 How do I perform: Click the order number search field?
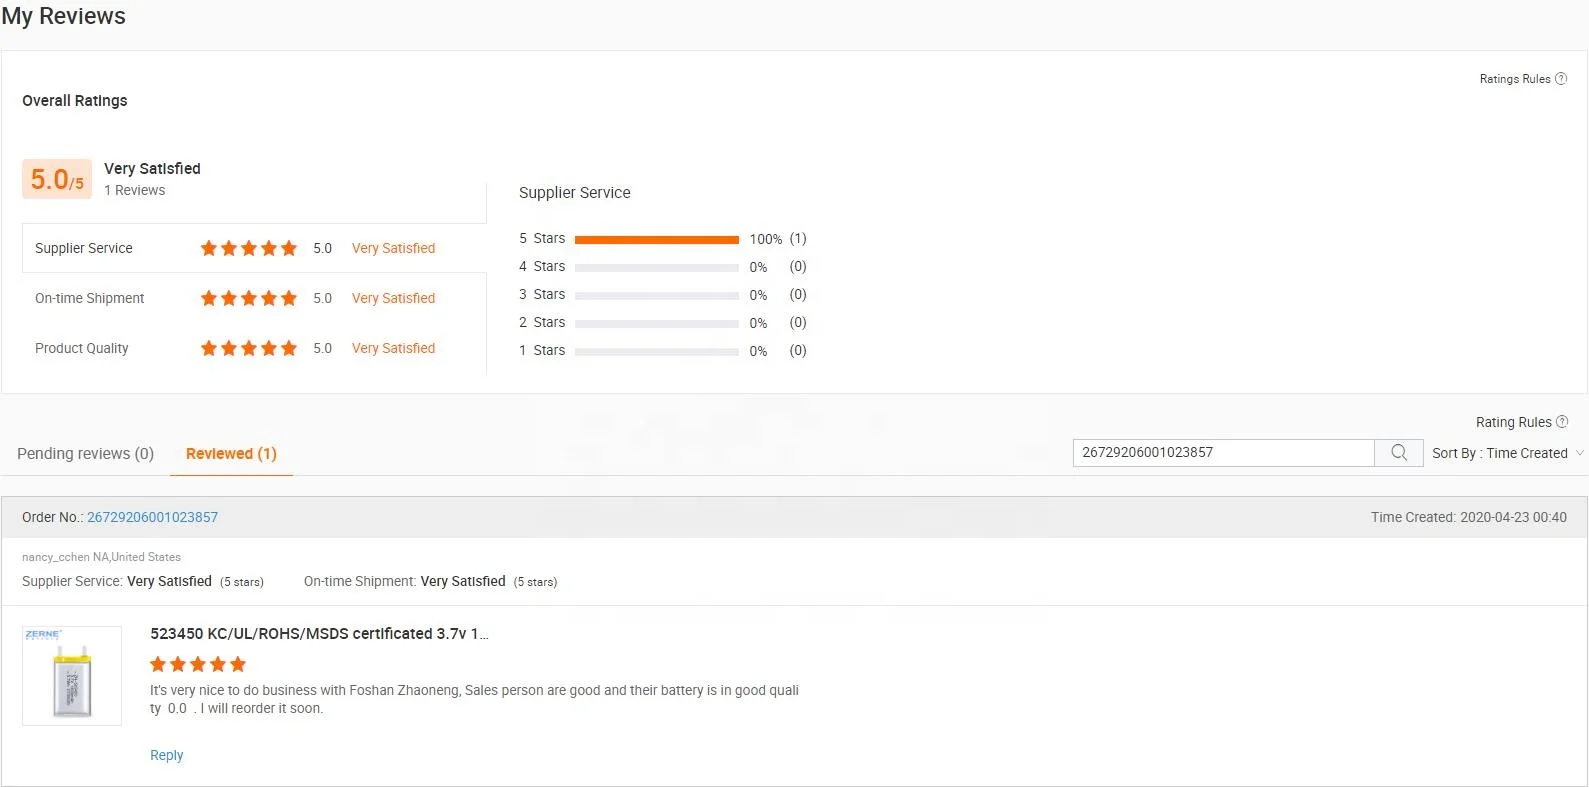coord(1224,453)
